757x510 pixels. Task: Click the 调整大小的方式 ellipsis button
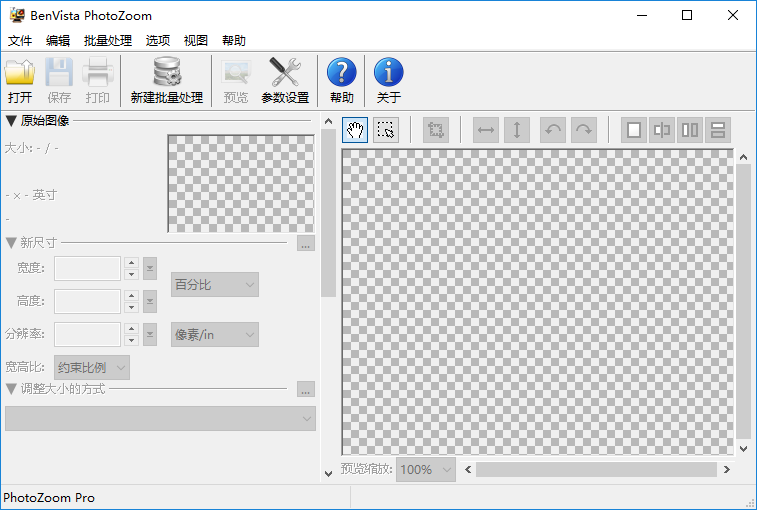pos(306,389)
